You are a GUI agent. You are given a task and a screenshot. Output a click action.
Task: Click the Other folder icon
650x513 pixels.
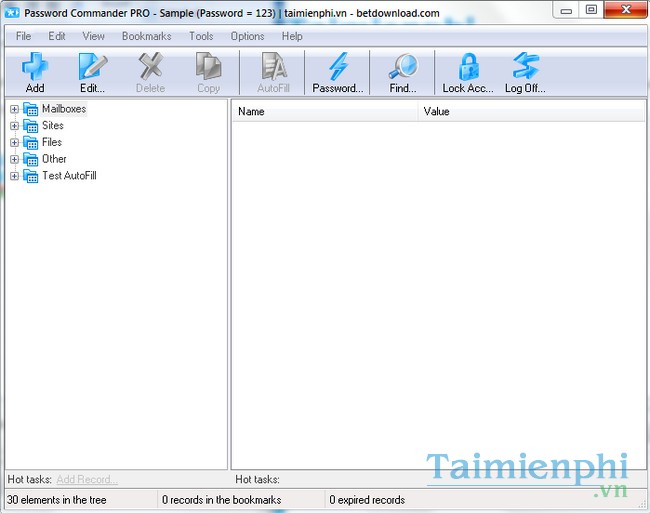click(x=31, y=159)
